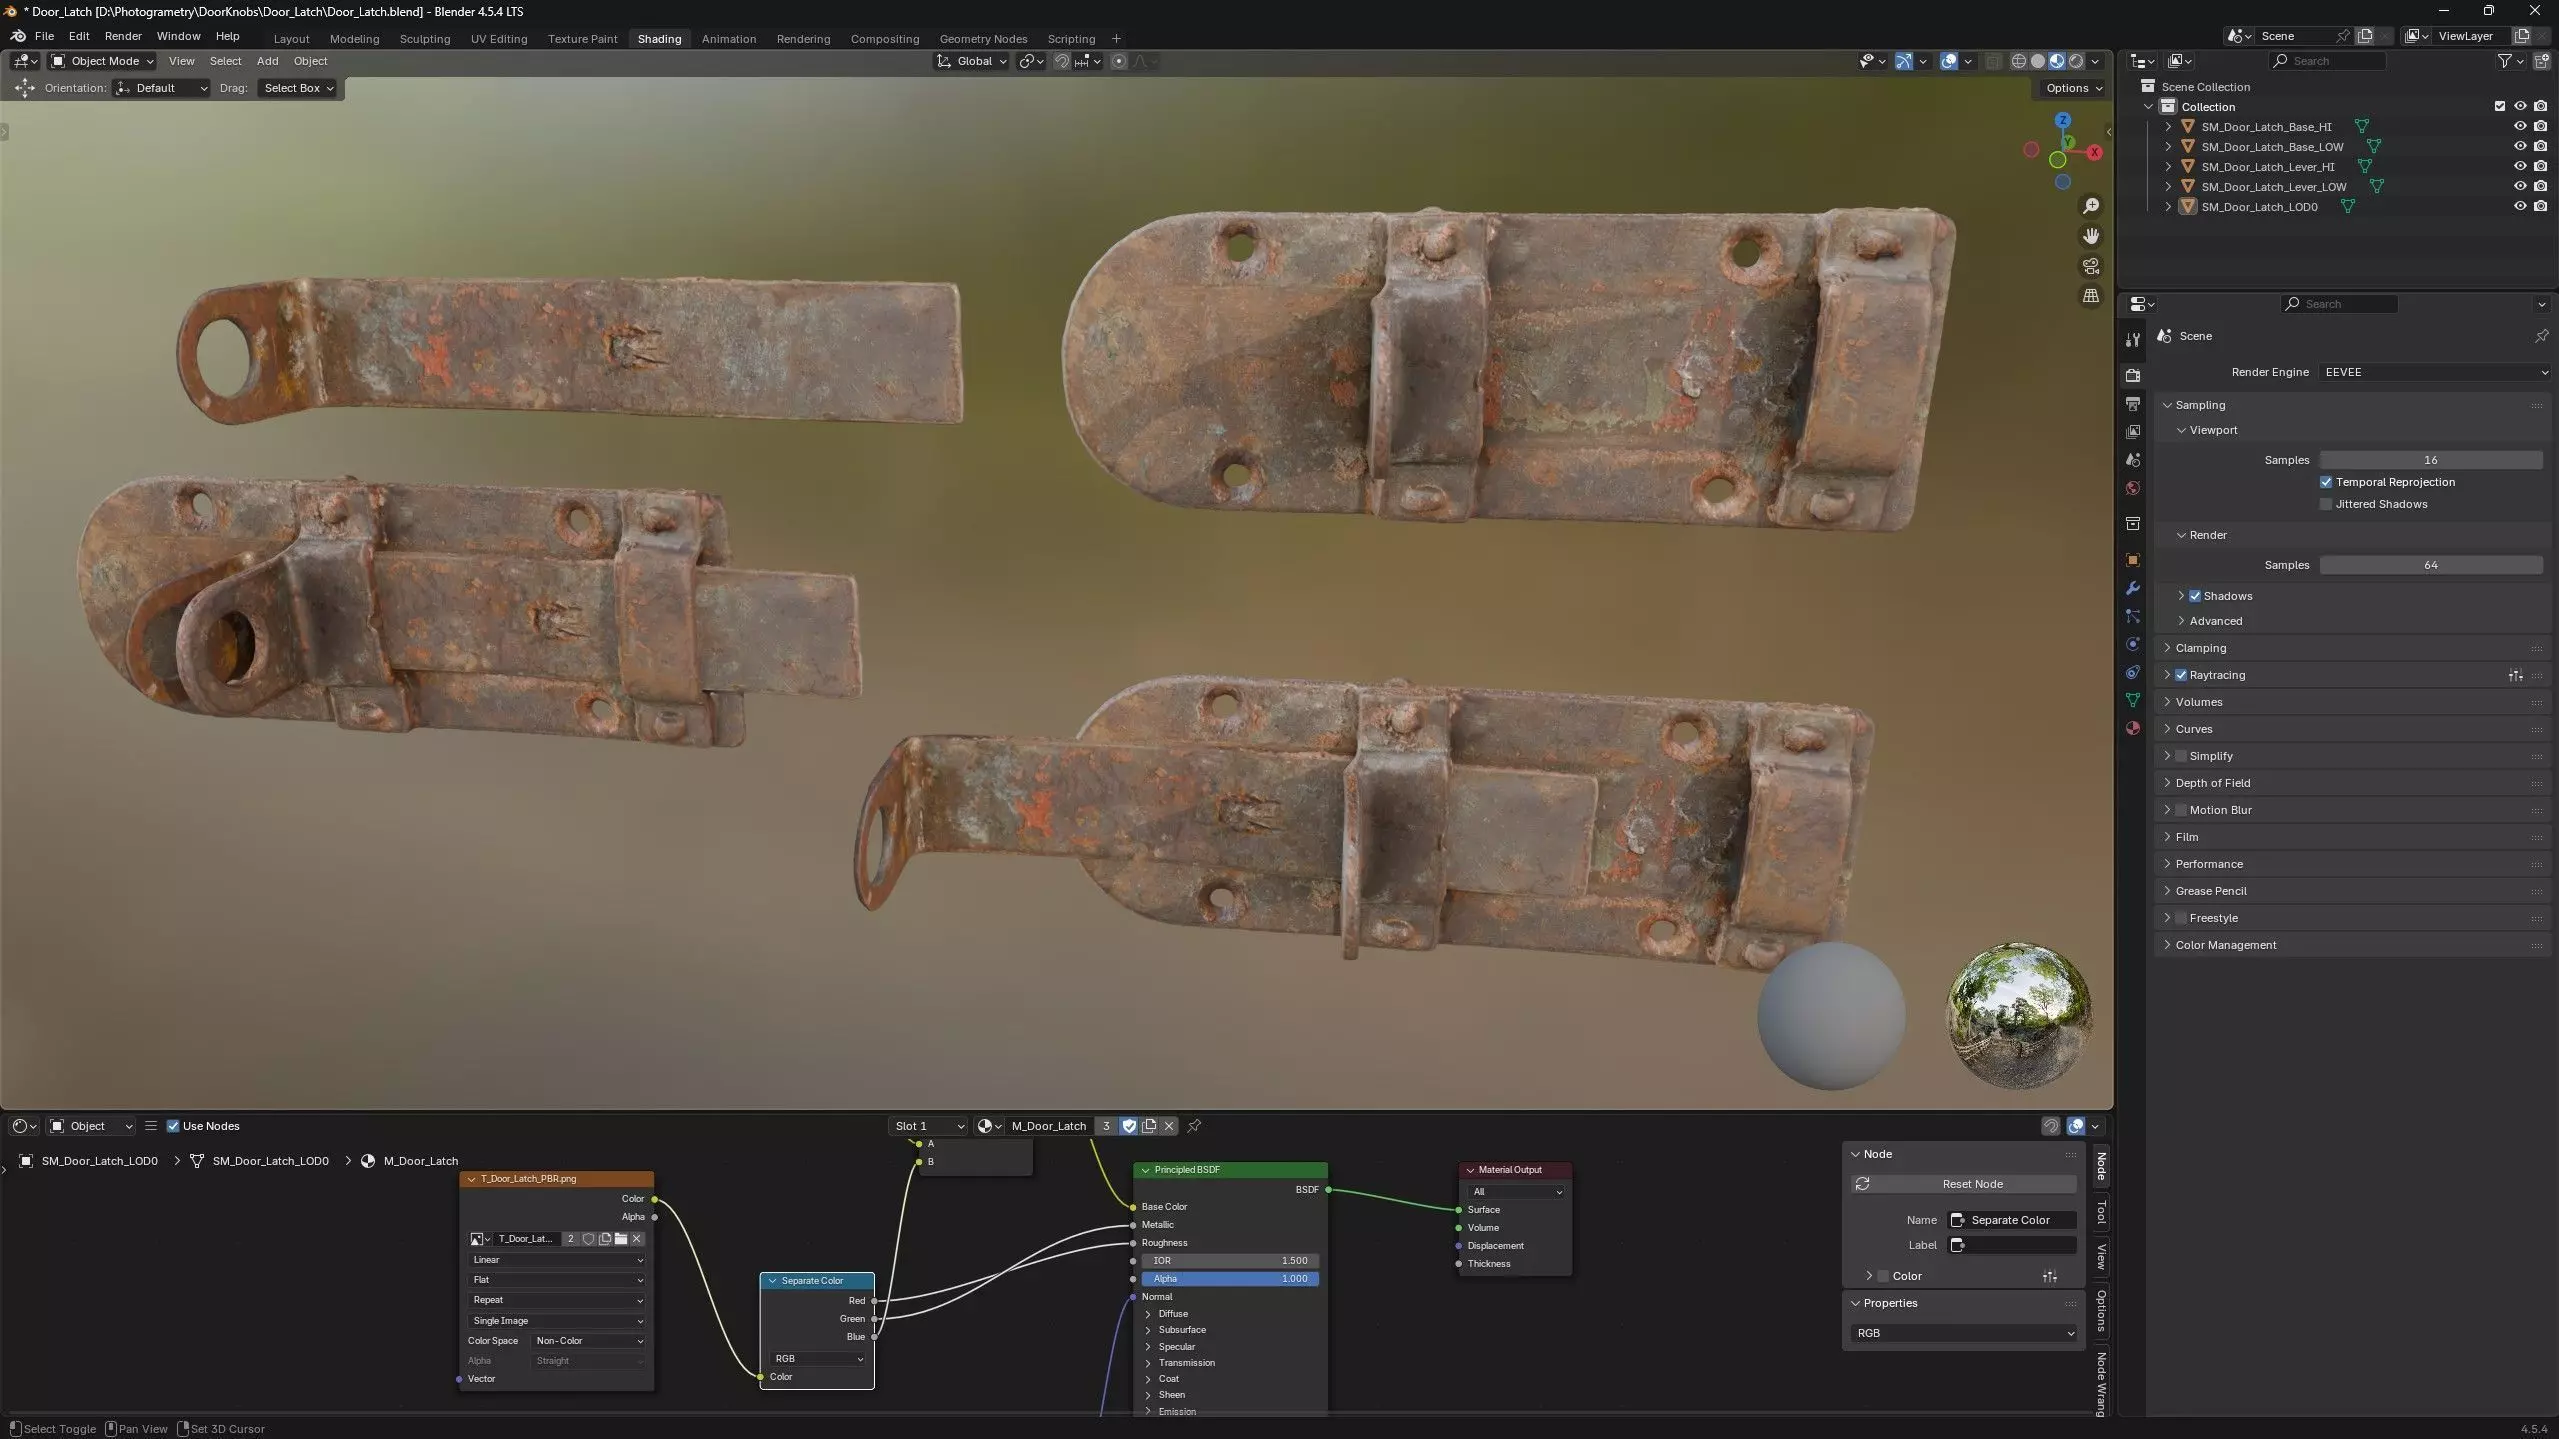
Task: Open the Material properties tab icon
Action: click(x=2132, y=729)
